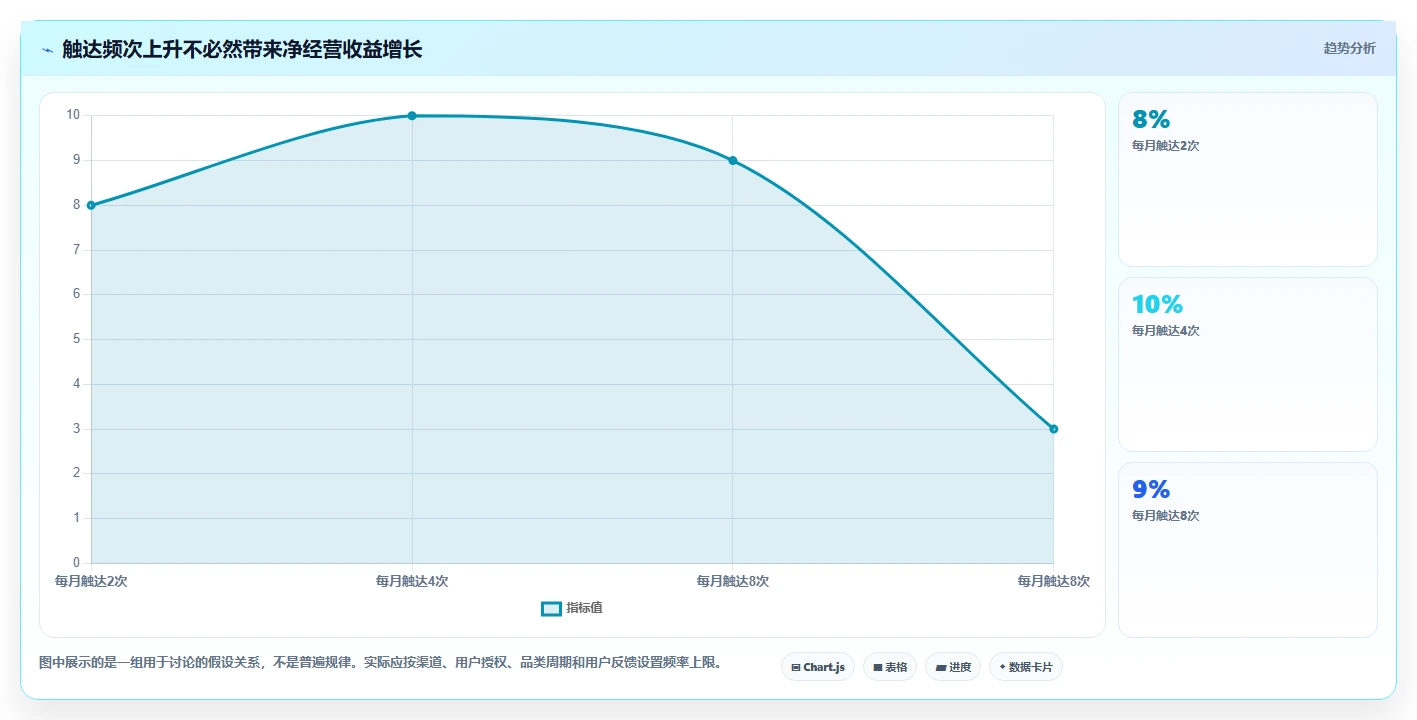Toggle the 指标值 legend color box

tap(551, 608)
